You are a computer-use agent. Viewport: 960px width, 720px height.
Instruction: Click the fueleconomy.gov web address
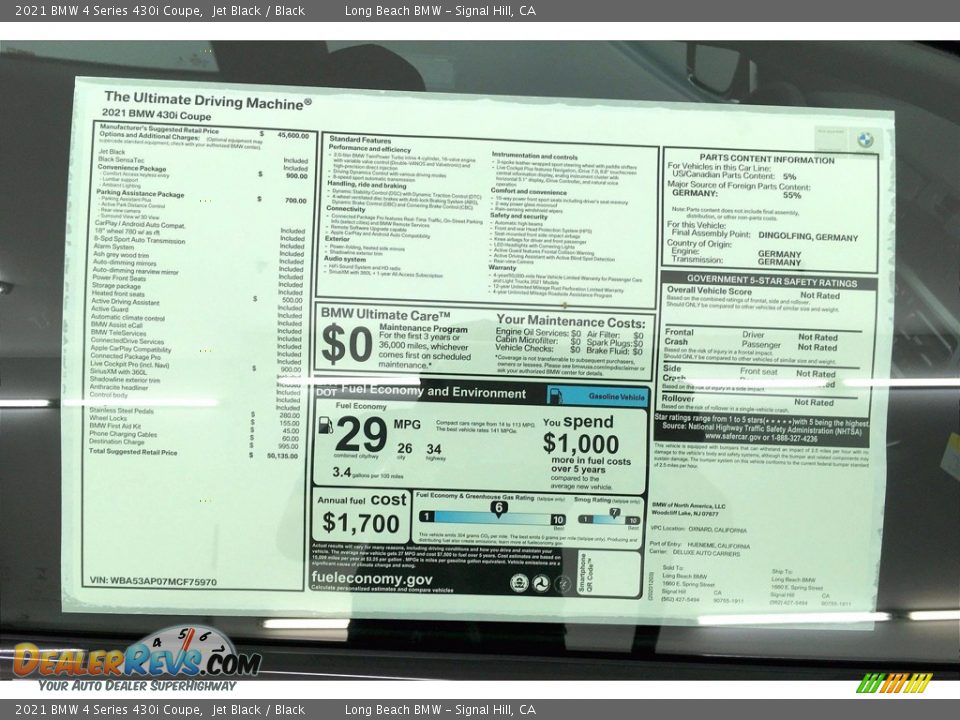coord(372,578)
